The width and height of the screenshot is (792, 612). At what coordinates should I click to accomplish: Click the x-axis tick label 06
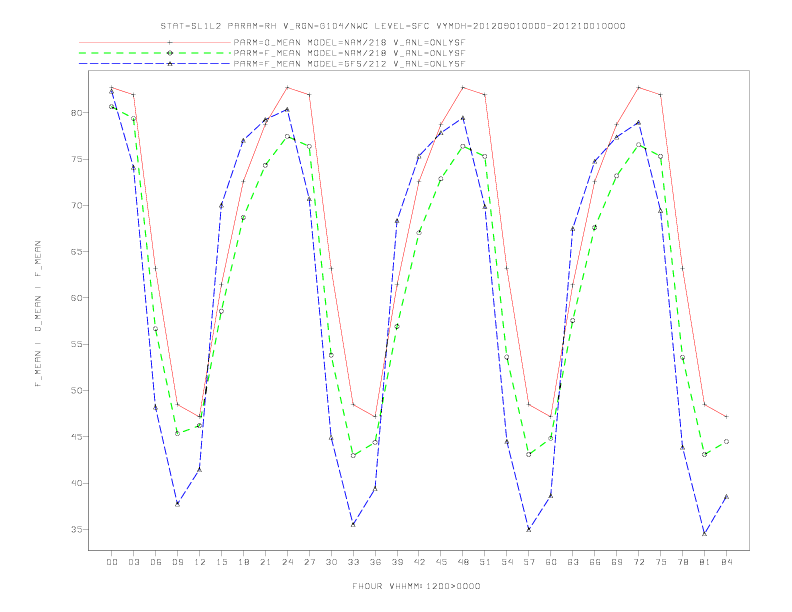click(156, 562)
